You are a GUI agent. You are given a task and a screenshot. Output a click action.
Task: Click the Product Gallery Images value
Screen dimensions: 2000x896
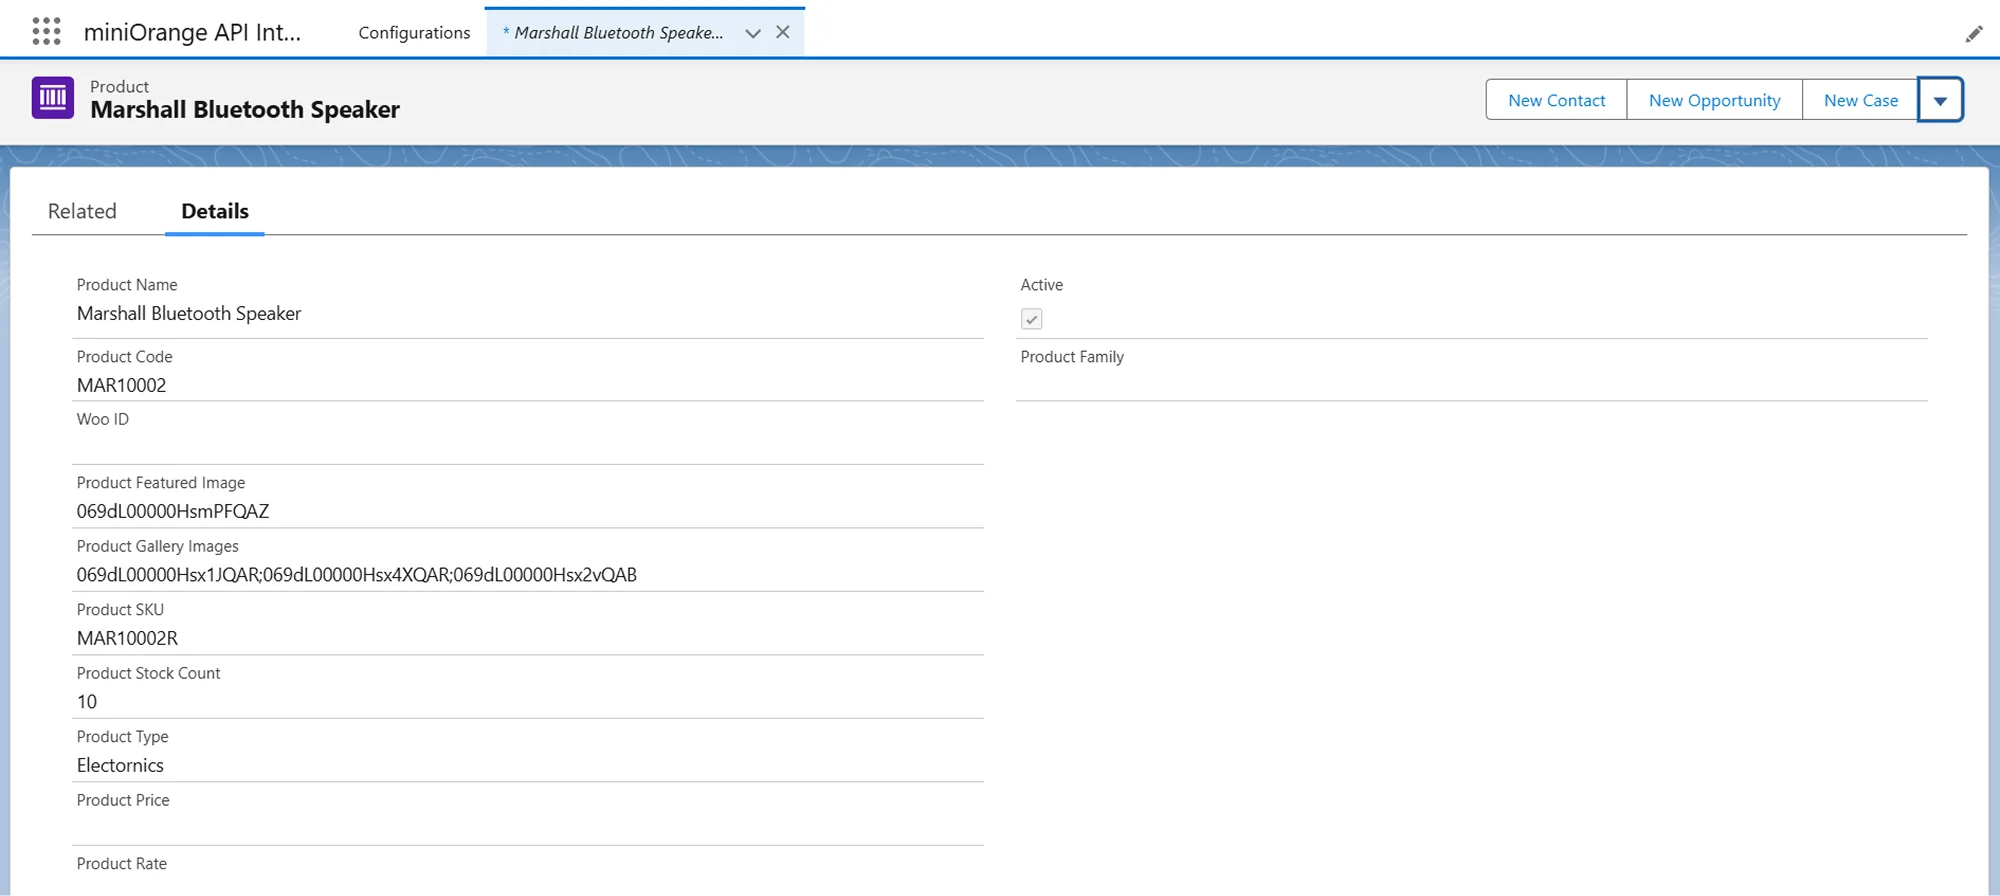pos(356,575)
